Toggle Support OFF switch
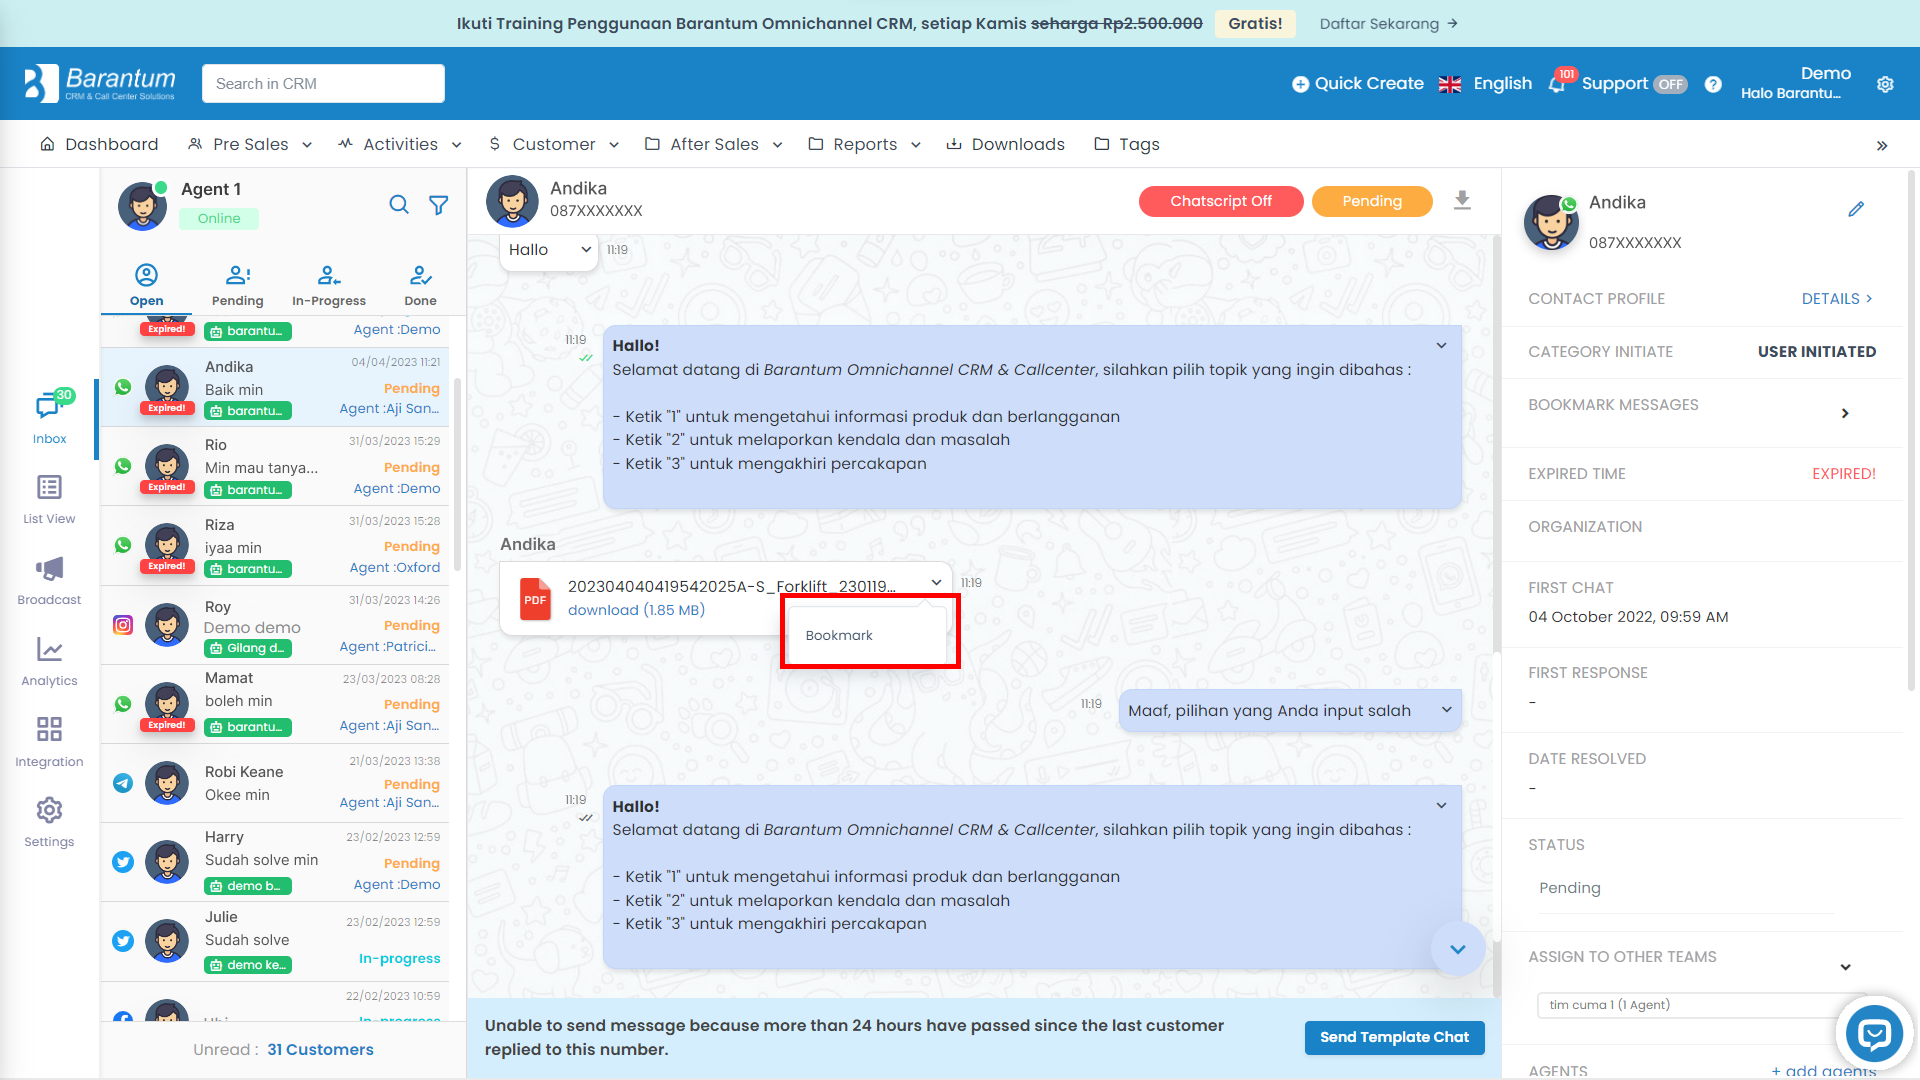The height and width of the screenshot is (1080, 1920). (x=1670, y=84)
